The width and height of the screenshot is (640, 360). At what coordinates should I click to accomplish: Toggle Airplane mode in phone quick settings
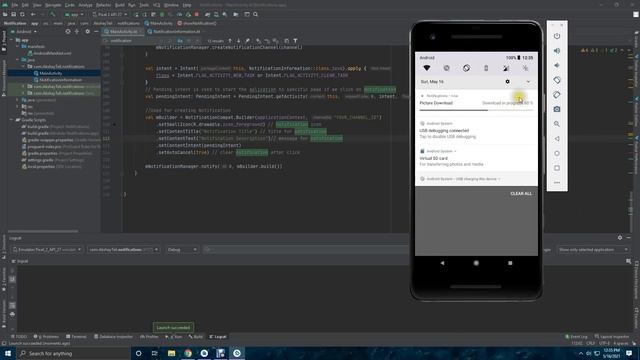(x=525, y=68)
